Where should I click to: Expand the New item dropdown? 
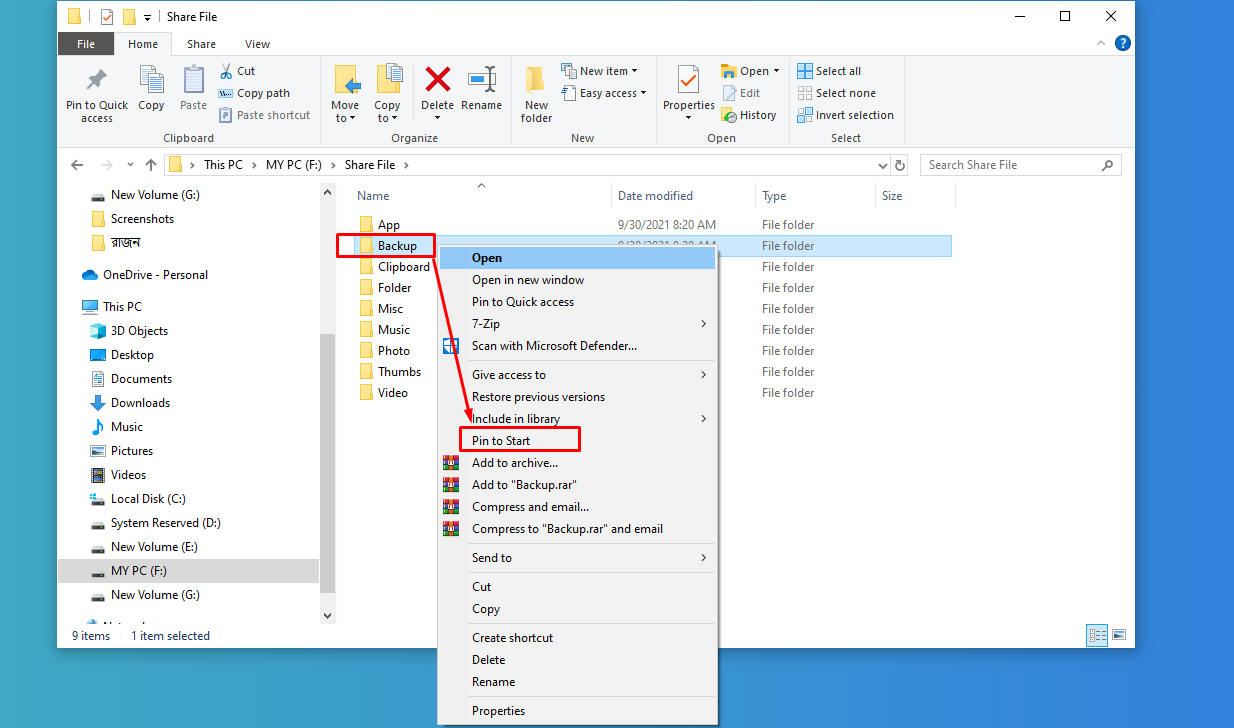click(603, 70)
